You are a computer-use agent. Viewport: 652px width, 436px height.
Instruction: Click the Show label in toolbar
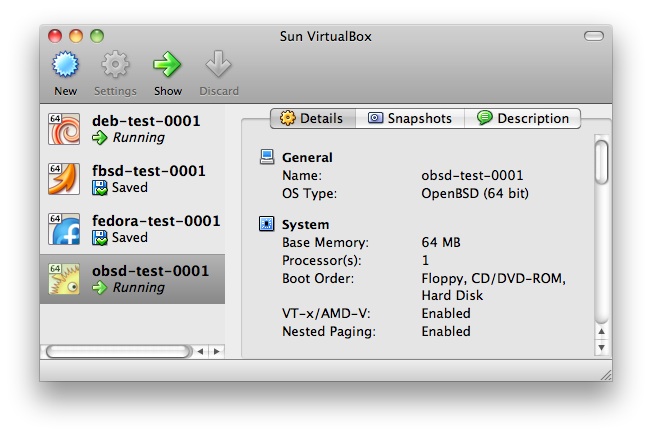coord(168,91)
